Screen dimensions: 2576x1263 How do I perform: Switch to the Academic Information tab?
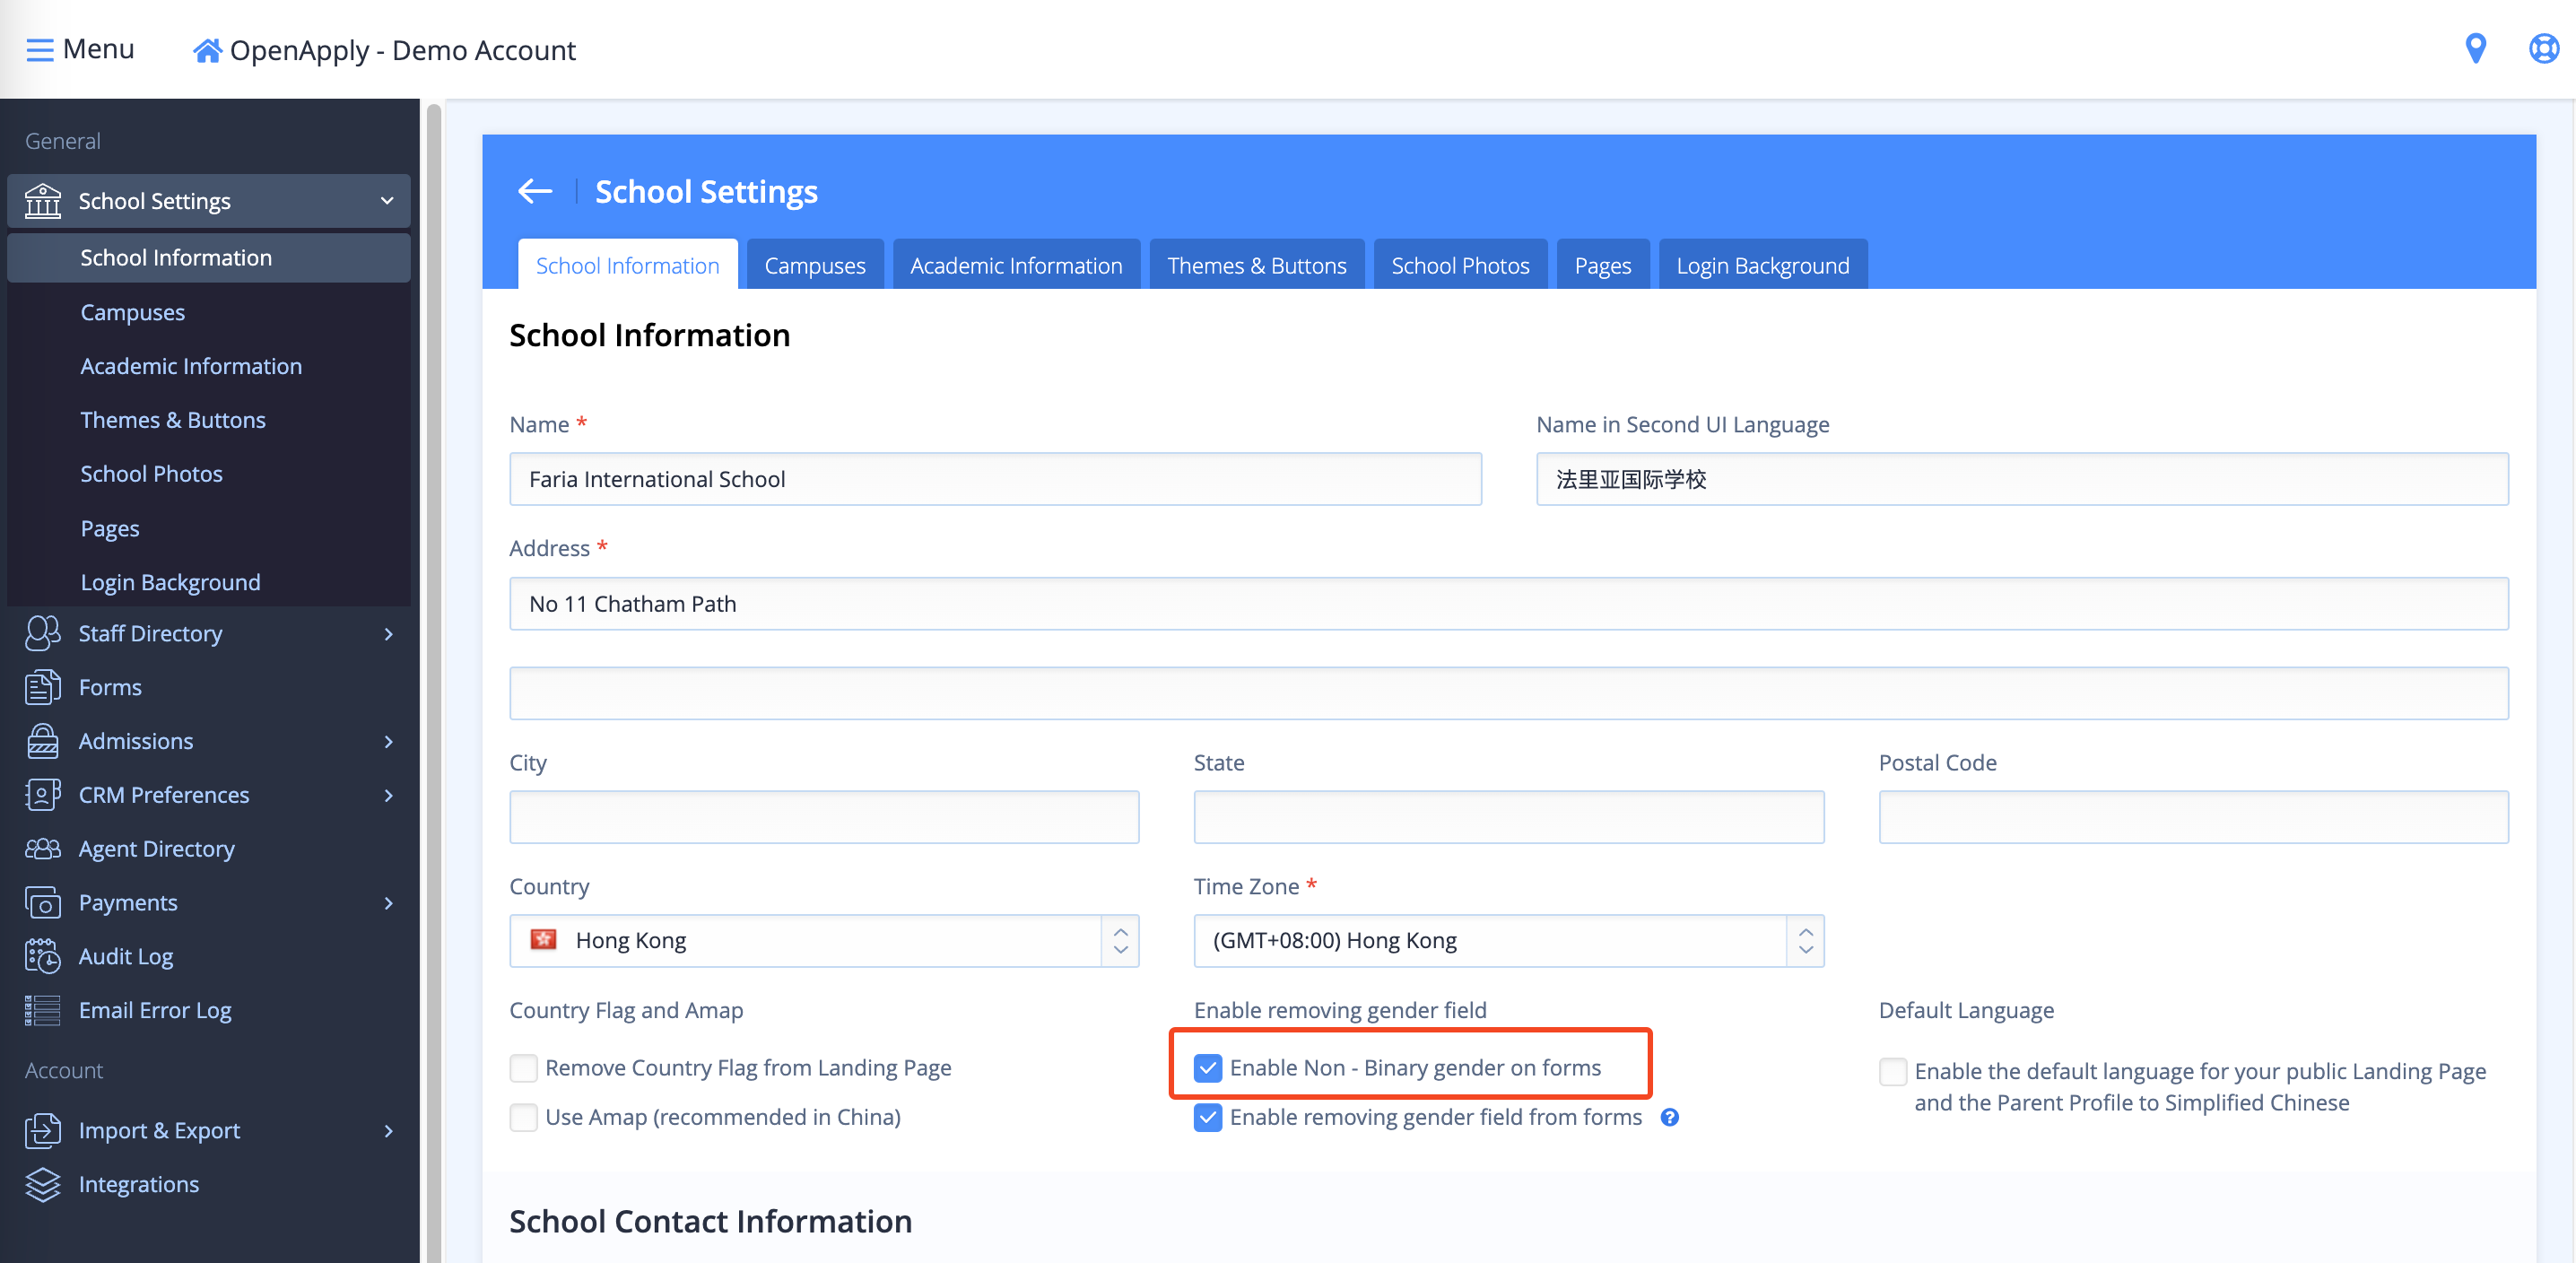(1016, 265)
